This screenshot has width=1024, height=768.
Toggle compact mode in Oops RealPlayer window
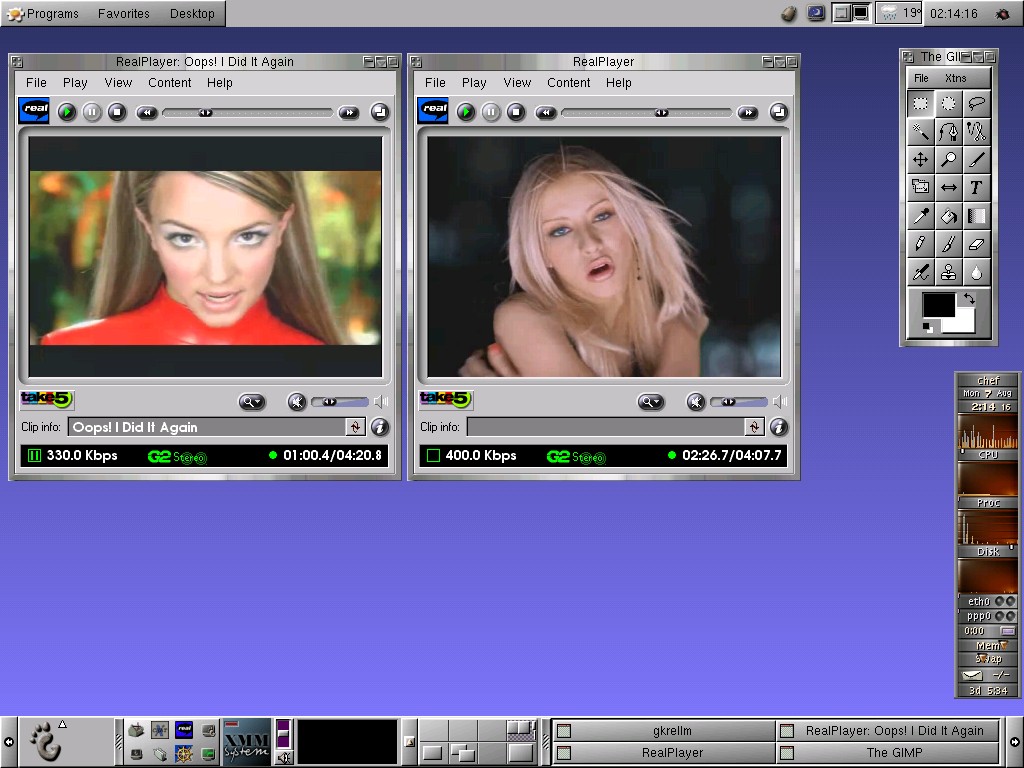point(380,112)
